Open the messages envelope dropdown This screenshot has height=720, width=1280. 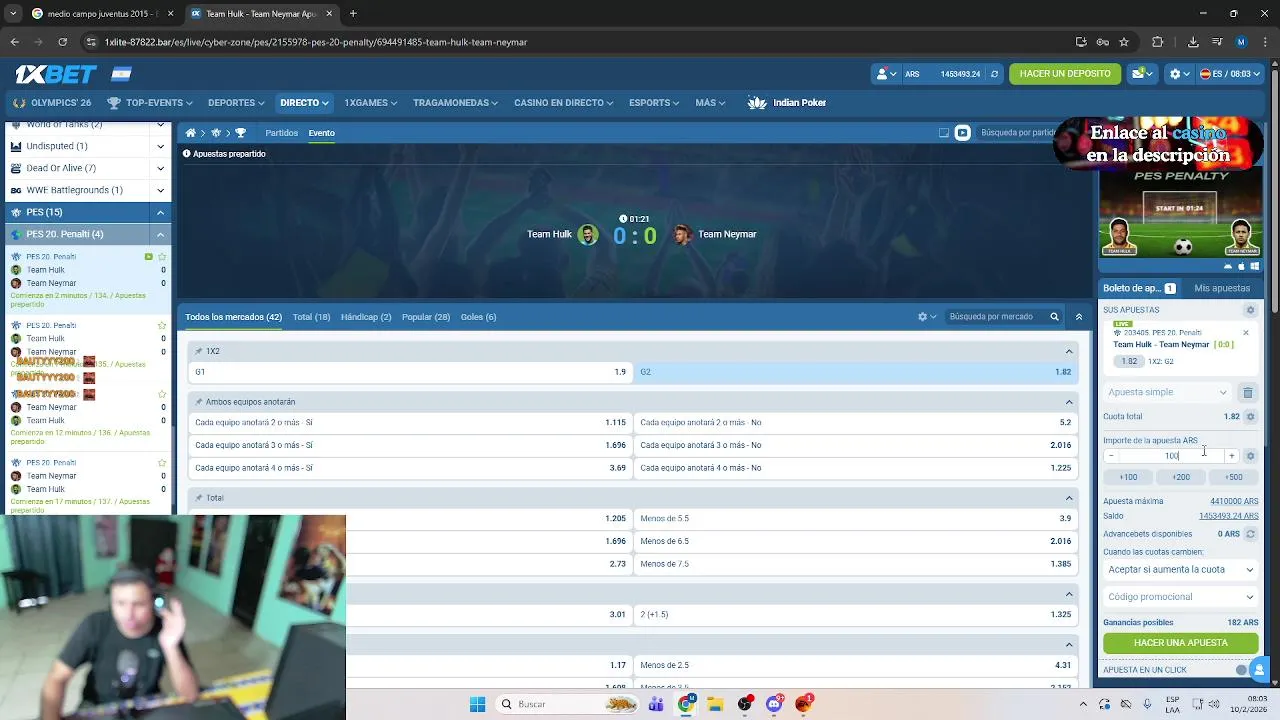[1141, 74]
